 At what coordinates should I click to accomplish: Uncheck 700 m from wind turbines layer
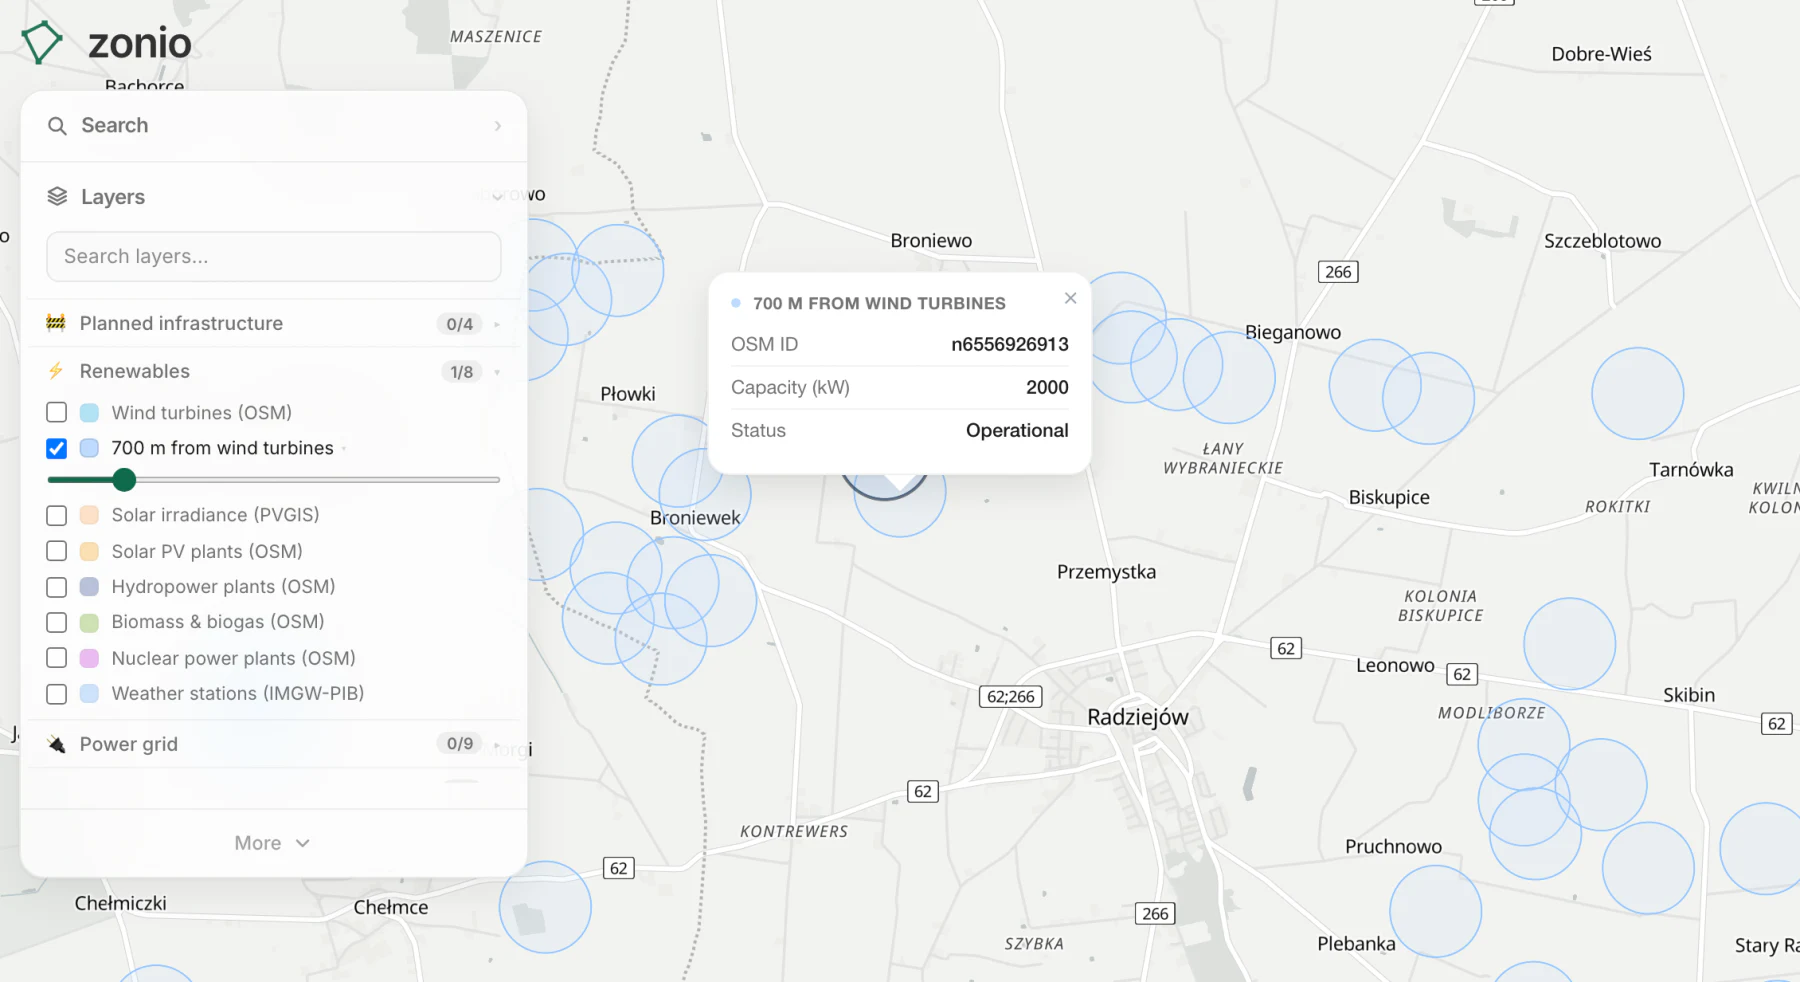(x=57, y=449)
